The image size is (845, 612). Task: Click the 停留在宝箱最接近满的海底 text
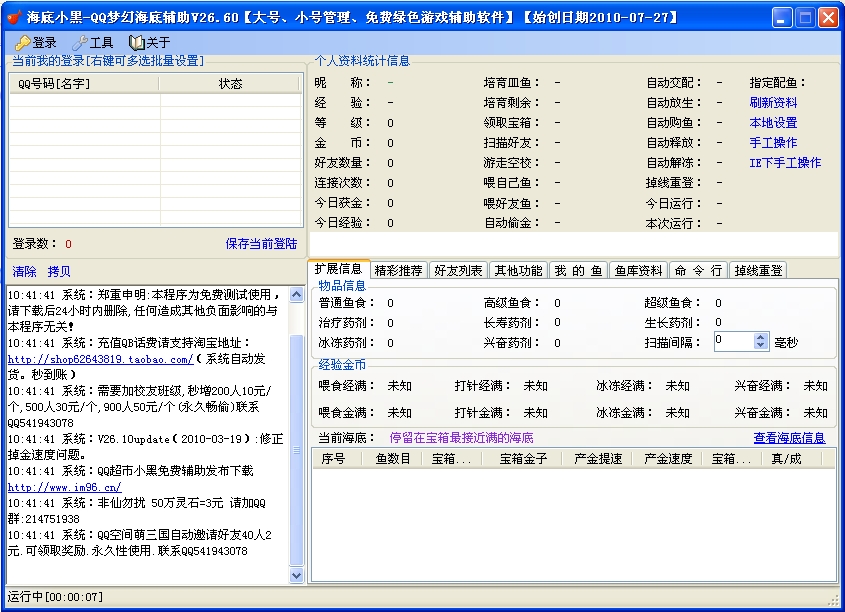(x=462, y=438)
